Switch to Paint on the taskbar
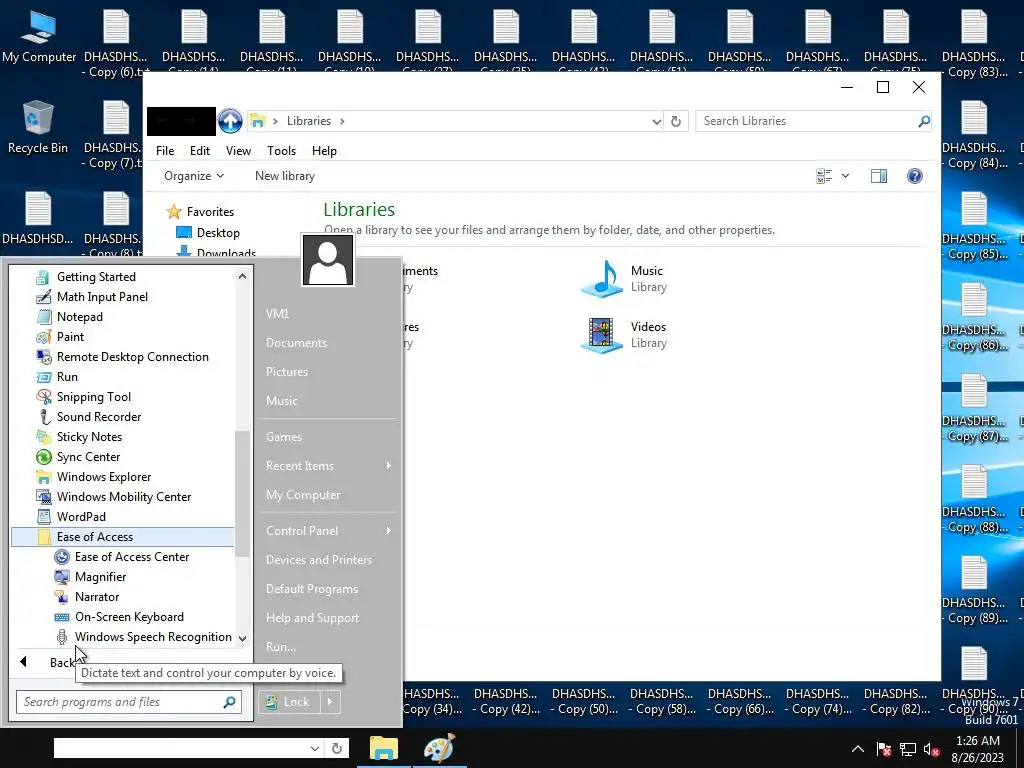Viewport: 1024px width, 768px height. [439, 748]
